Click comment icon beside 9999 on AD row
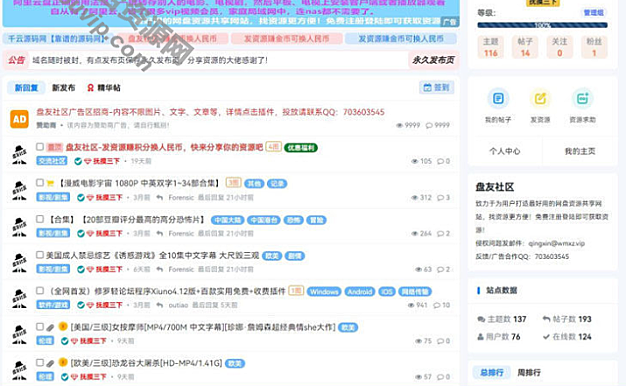This screenshot has width=626, height=386. coord(429,125)
